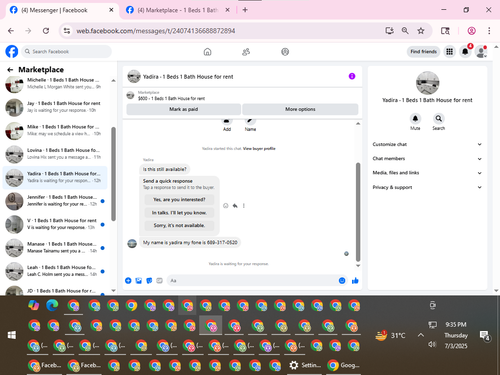Click the Facebook logo icon
Image resolution: width=500 pixels, height=375 pixels.
point(12,52)
